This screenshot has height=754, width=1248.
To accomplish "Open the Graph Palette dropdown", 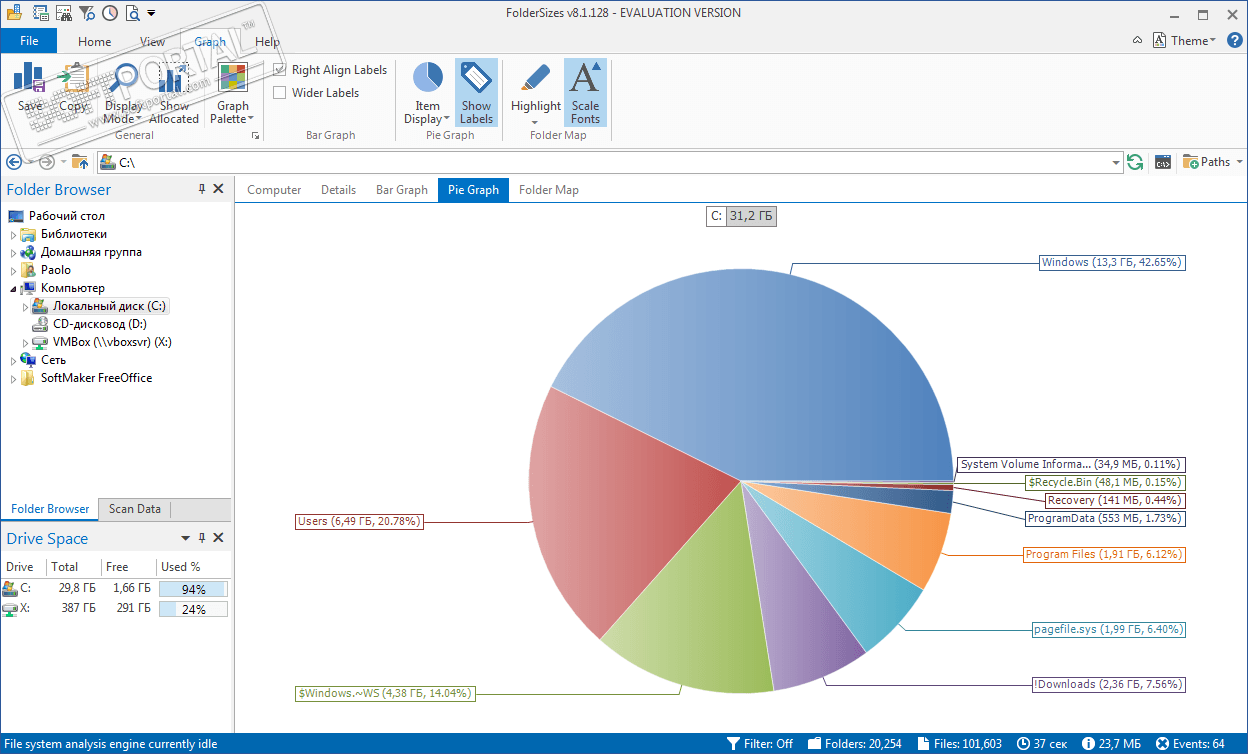I will pyautogui.click(x=232, y=93).
